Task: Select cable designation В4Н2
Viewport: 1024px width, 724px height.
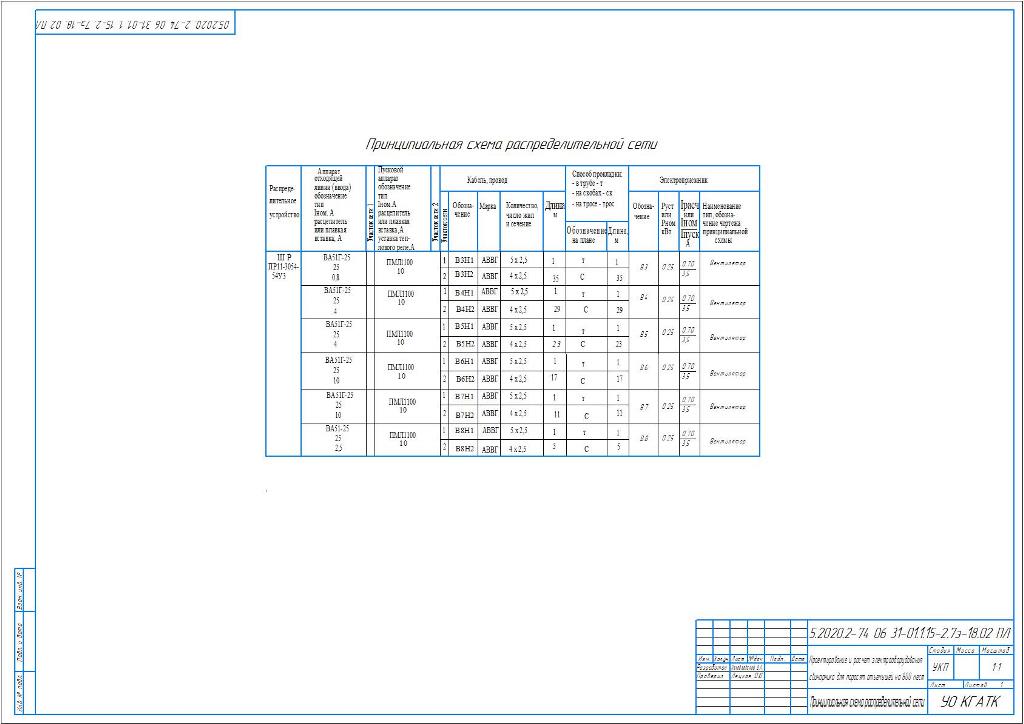Action: pyautogui.click(x=464, y=309)
